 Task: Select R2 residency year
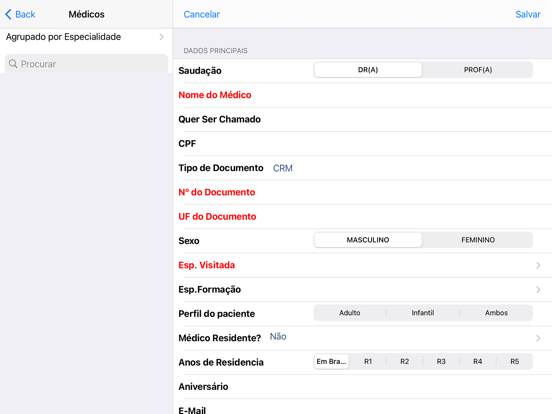(404, 362)
